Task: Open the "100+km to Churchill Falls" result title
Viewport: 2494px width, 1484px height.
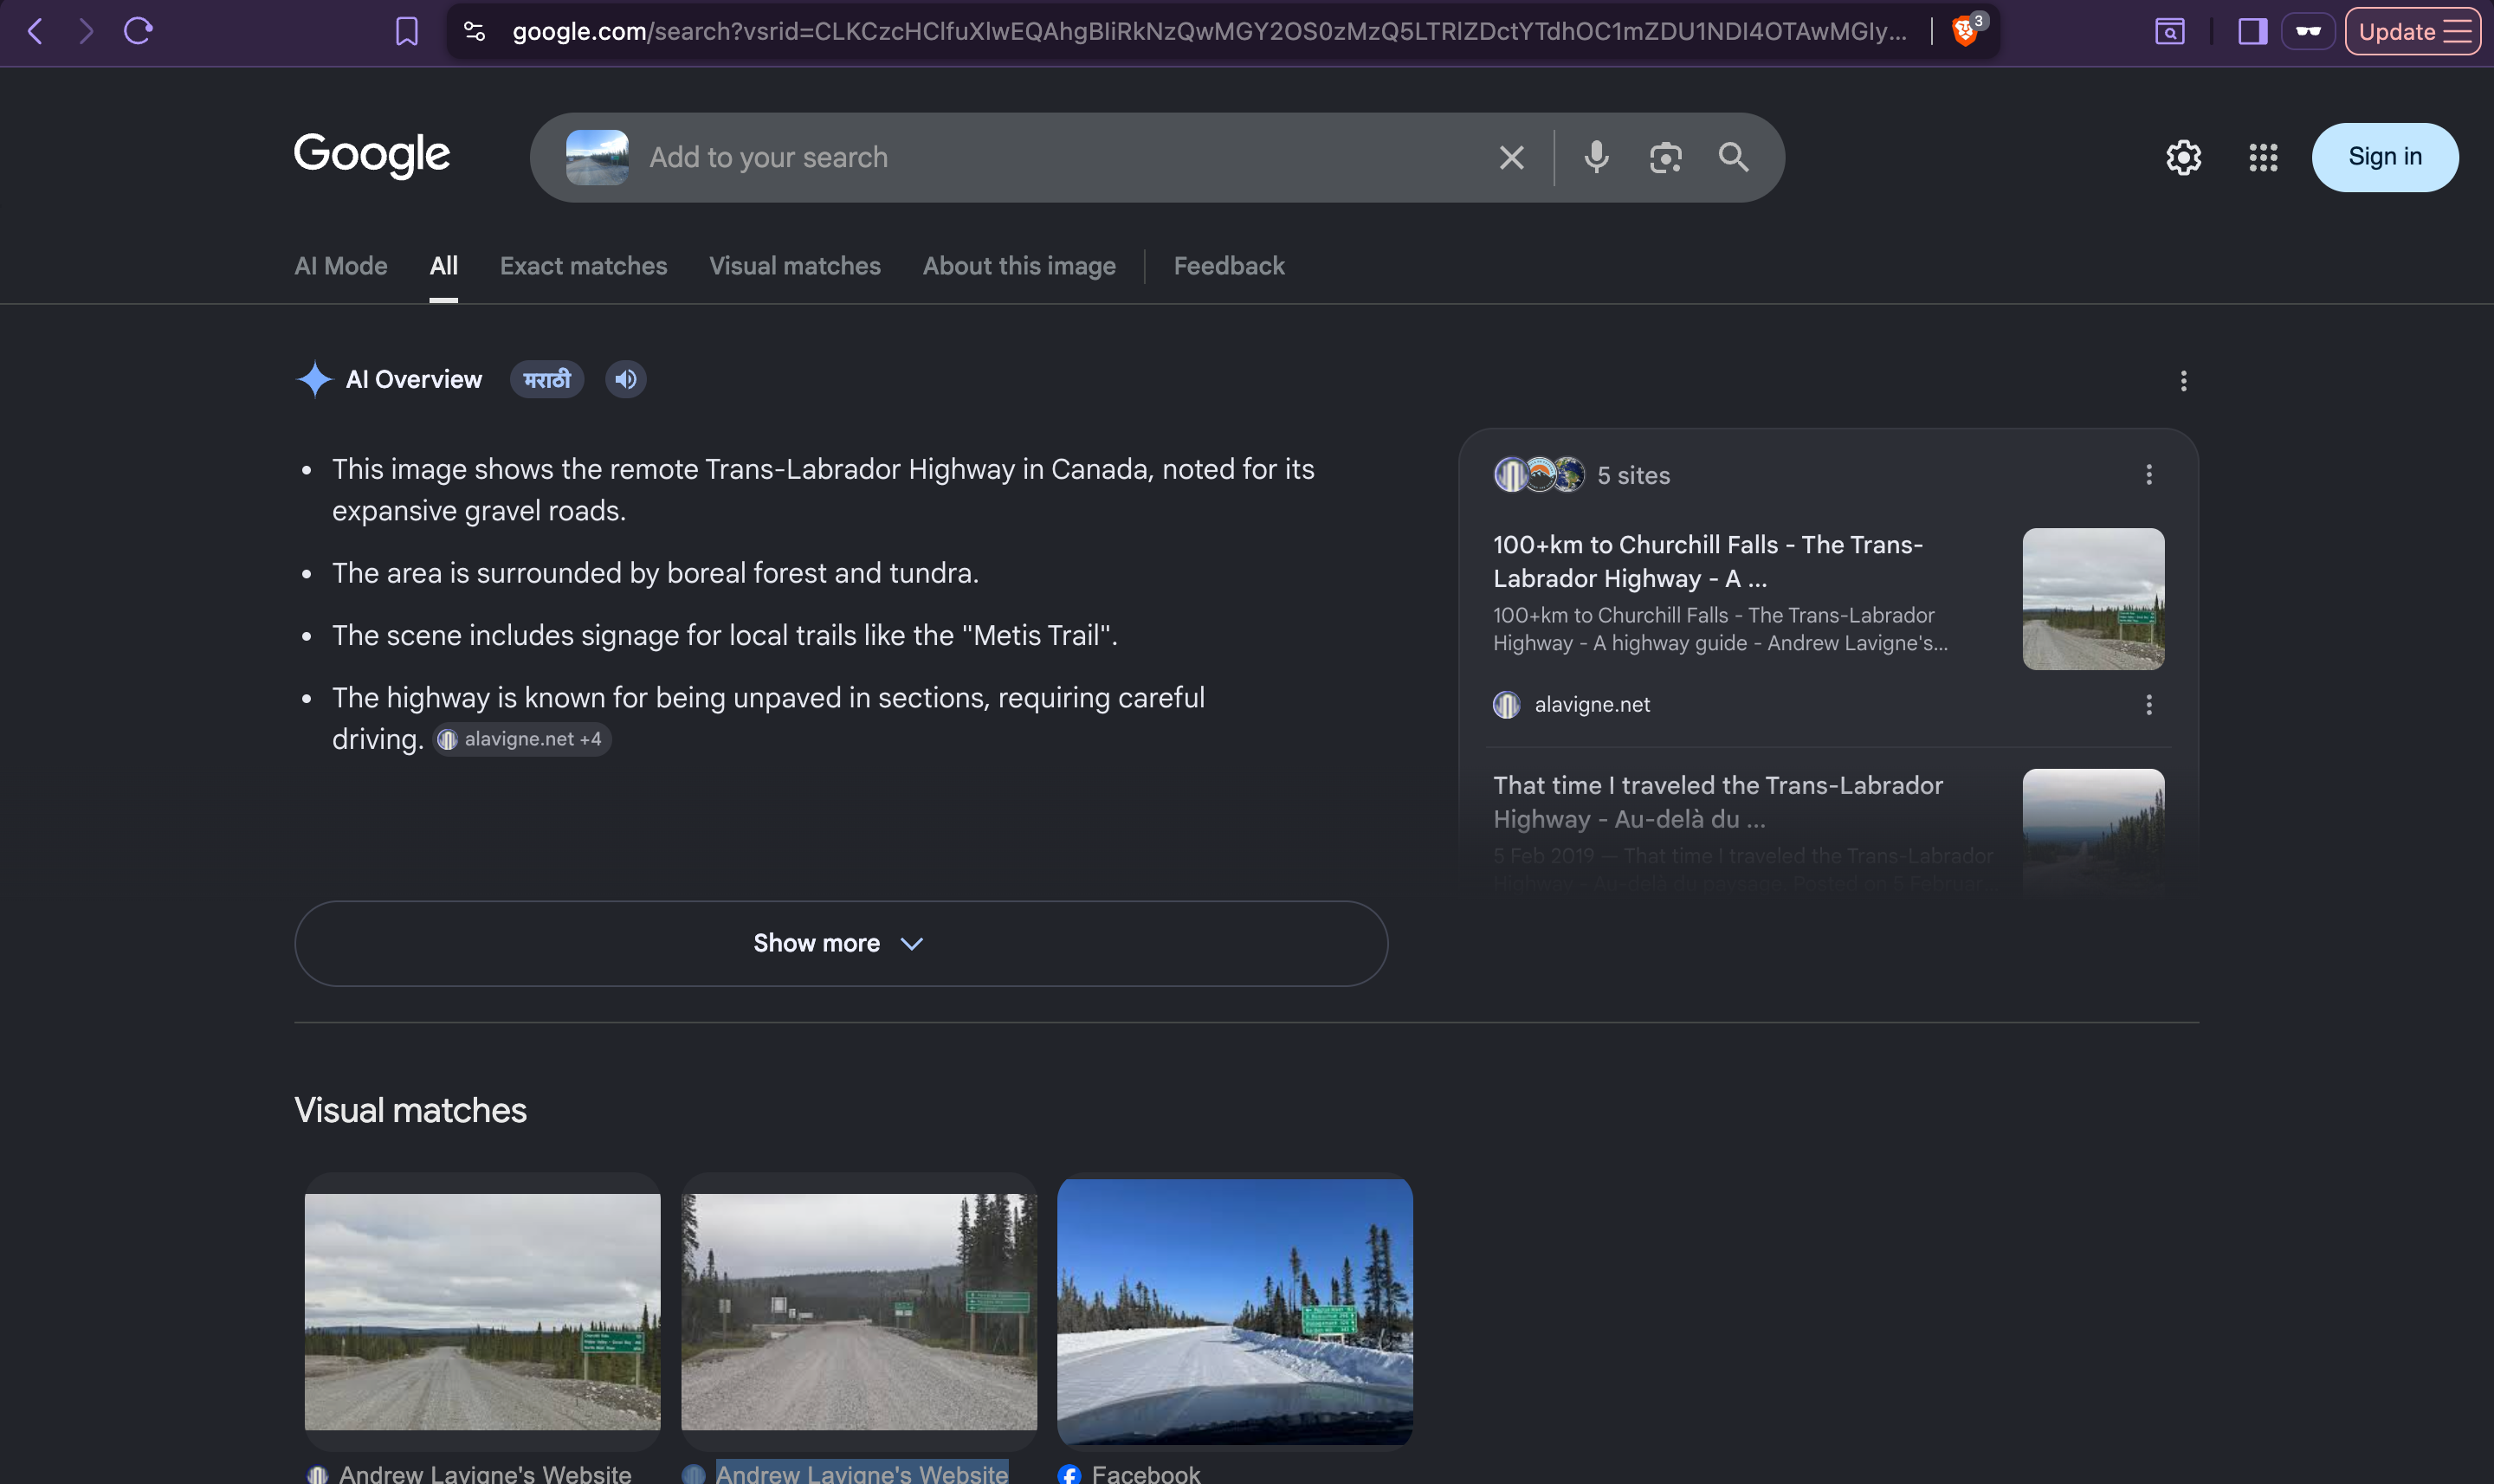Action: coord(1708,561)
